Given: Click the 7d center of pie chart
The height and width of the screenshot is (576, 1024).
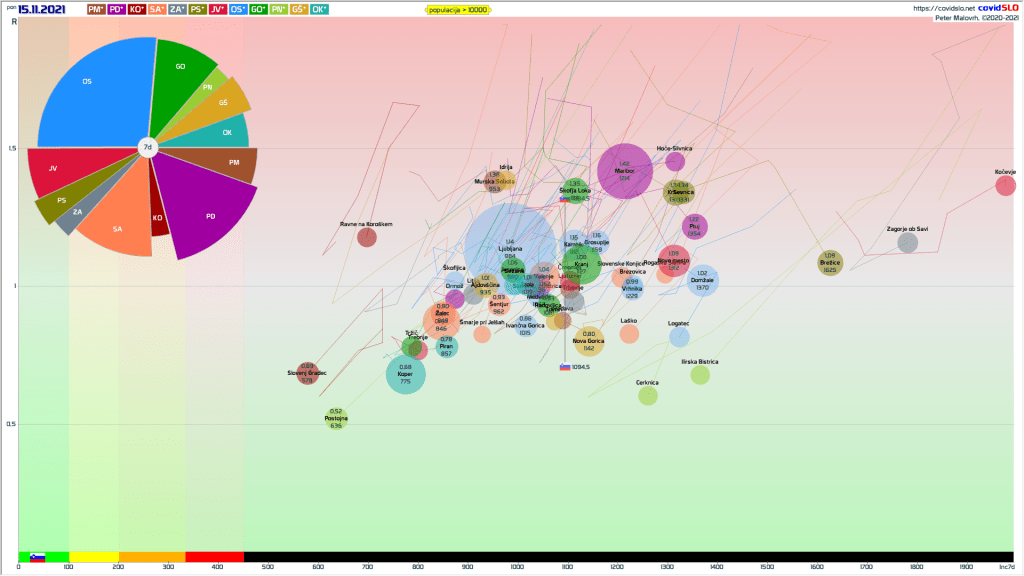Looking at the screenshot, I should tap(148, 148).
